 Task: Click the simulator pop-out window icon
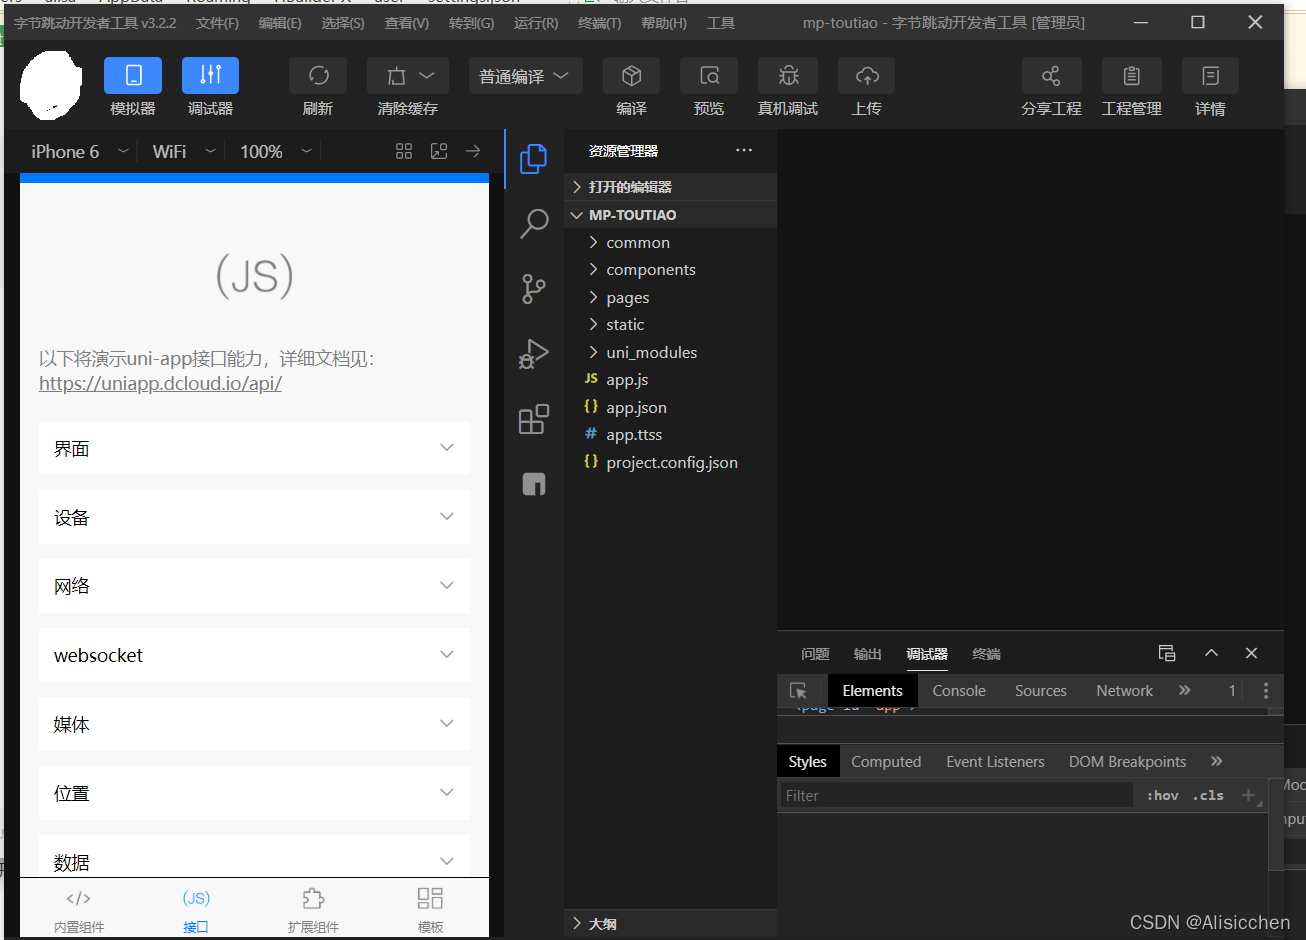[439, 151]
